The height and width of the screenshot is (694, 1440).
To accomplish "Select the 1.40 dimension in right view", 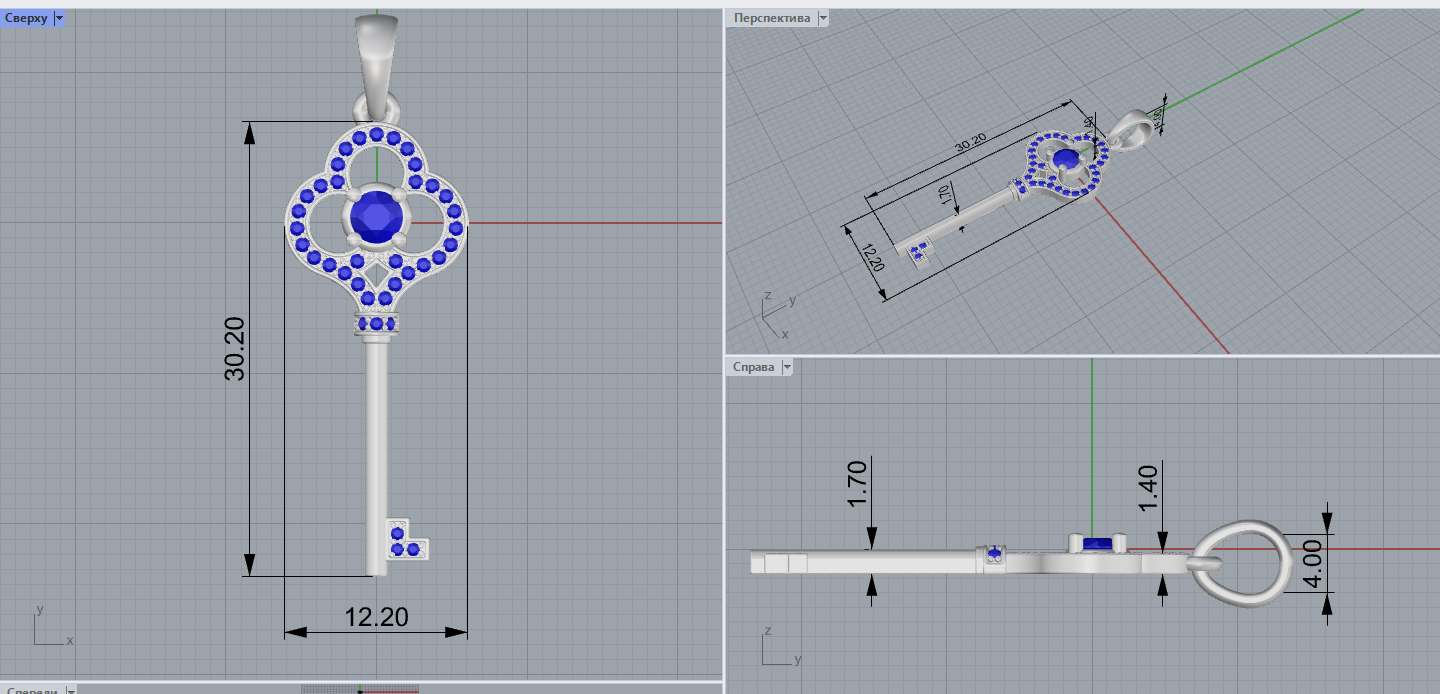I will coord(1149,488).
